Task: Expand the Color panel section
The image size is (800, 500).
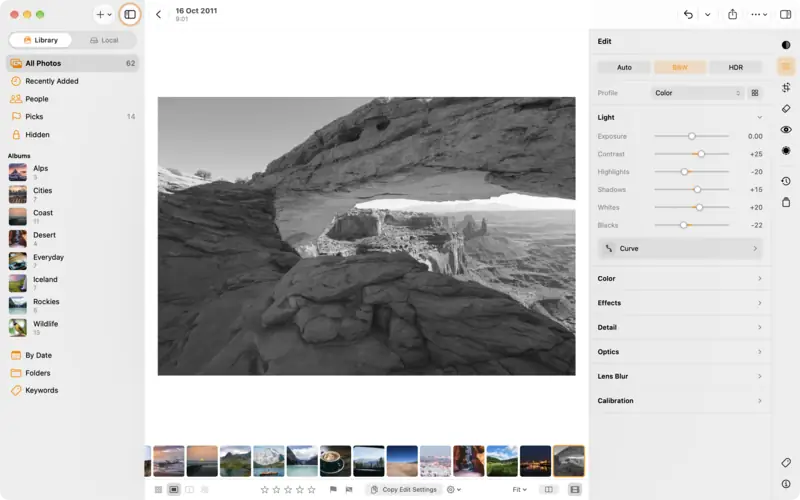Action: pos(680,279)
